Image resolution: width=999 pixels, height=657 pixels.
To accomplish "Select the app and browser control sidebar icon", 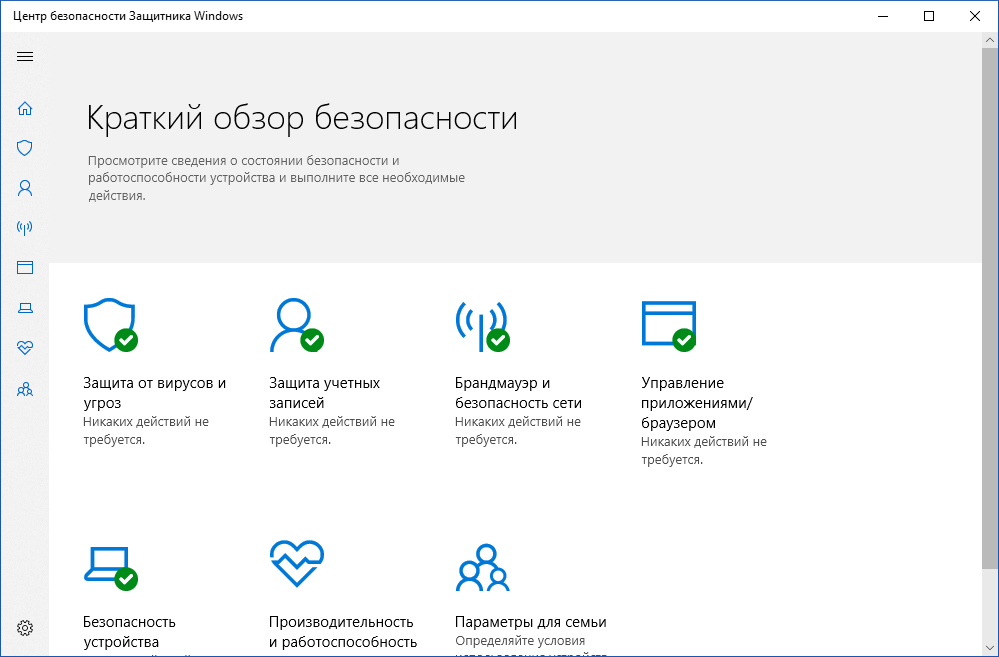I will coord(24,267).
